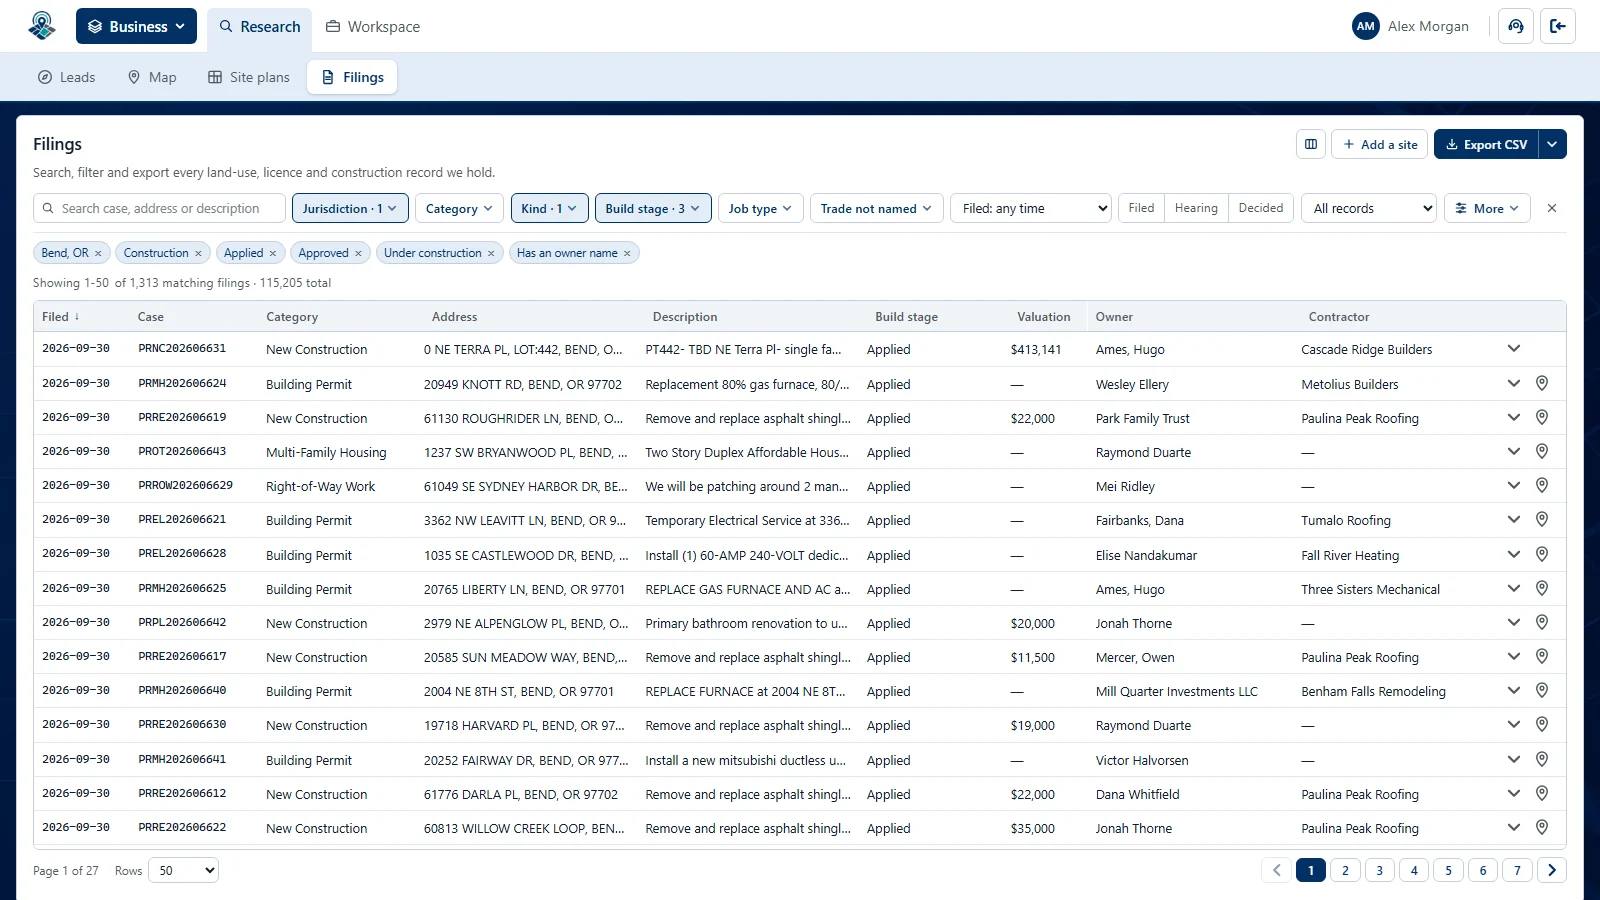The image size is (1600, 900).
Task: Open the Rows per page select
Action: (184, 870)
